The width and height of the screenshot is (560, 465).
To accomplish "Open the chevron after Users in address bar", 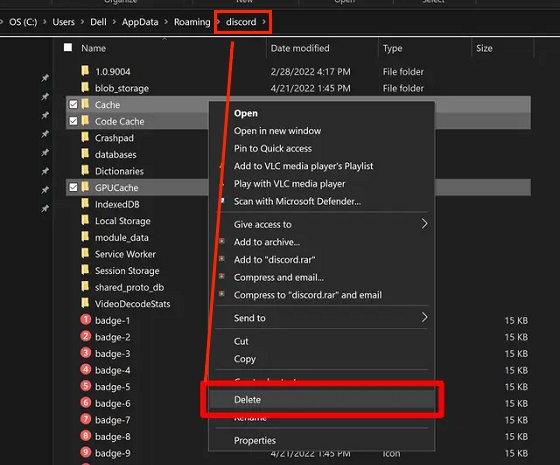I will pyautogui.click(x=82, y=22).
